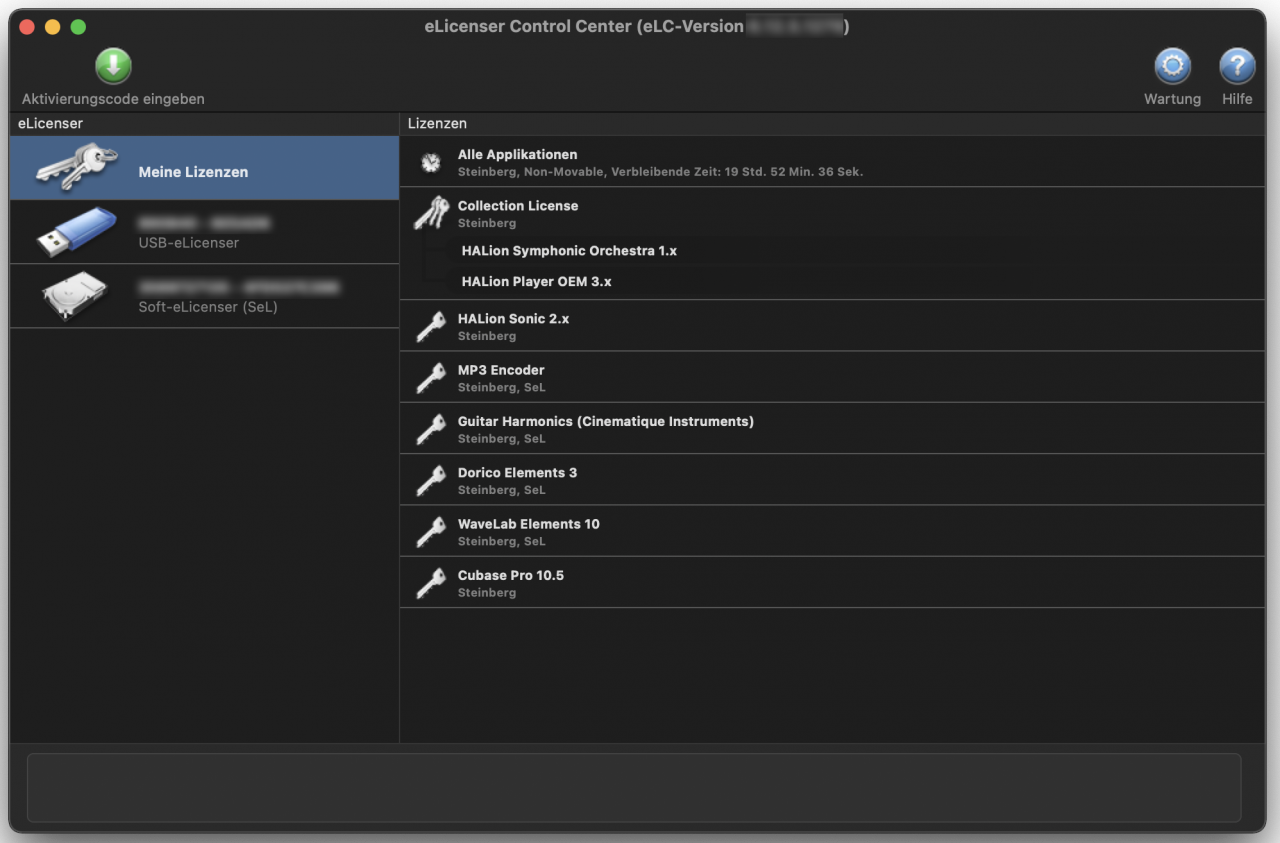Image resolution: width=1280 pixels, height=843 pixels.
Task: Click the key icon for MP3 Encoder
Action: tap(431, 377)
